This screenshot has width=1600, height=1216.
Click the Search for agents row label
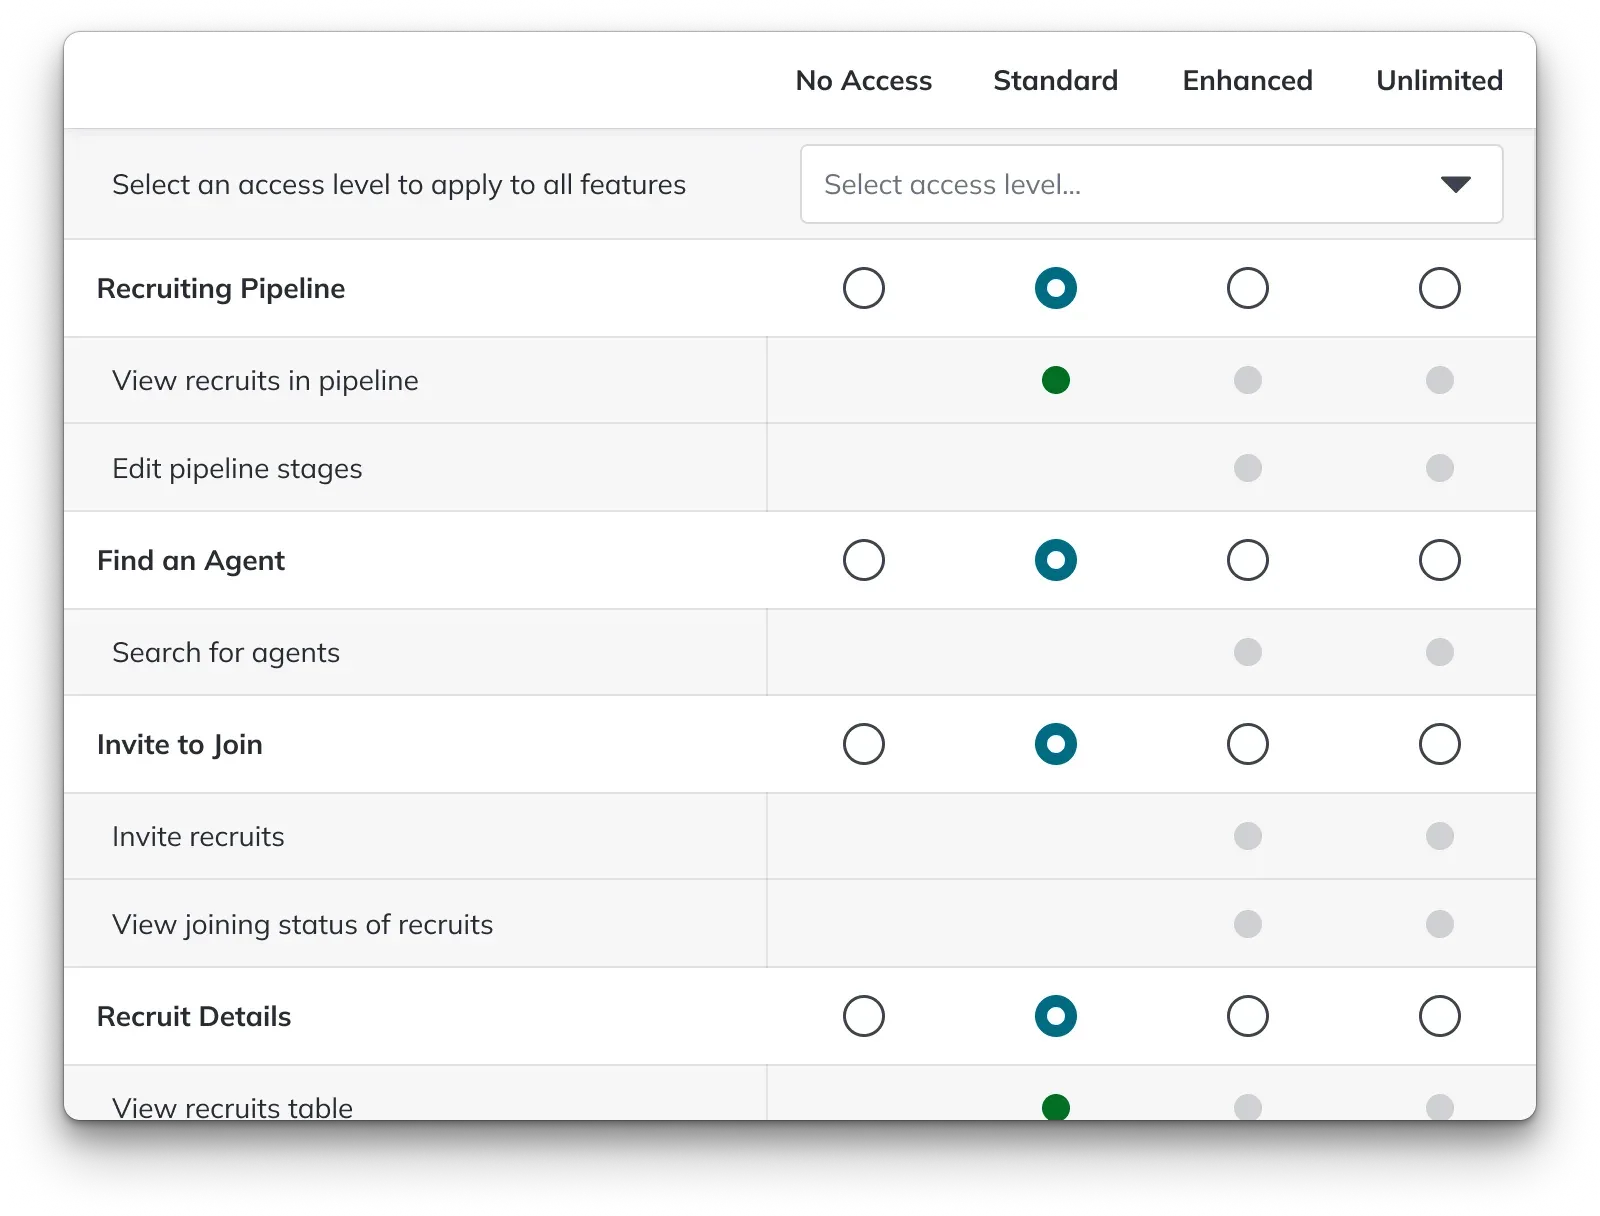click(x=226, y=653)
